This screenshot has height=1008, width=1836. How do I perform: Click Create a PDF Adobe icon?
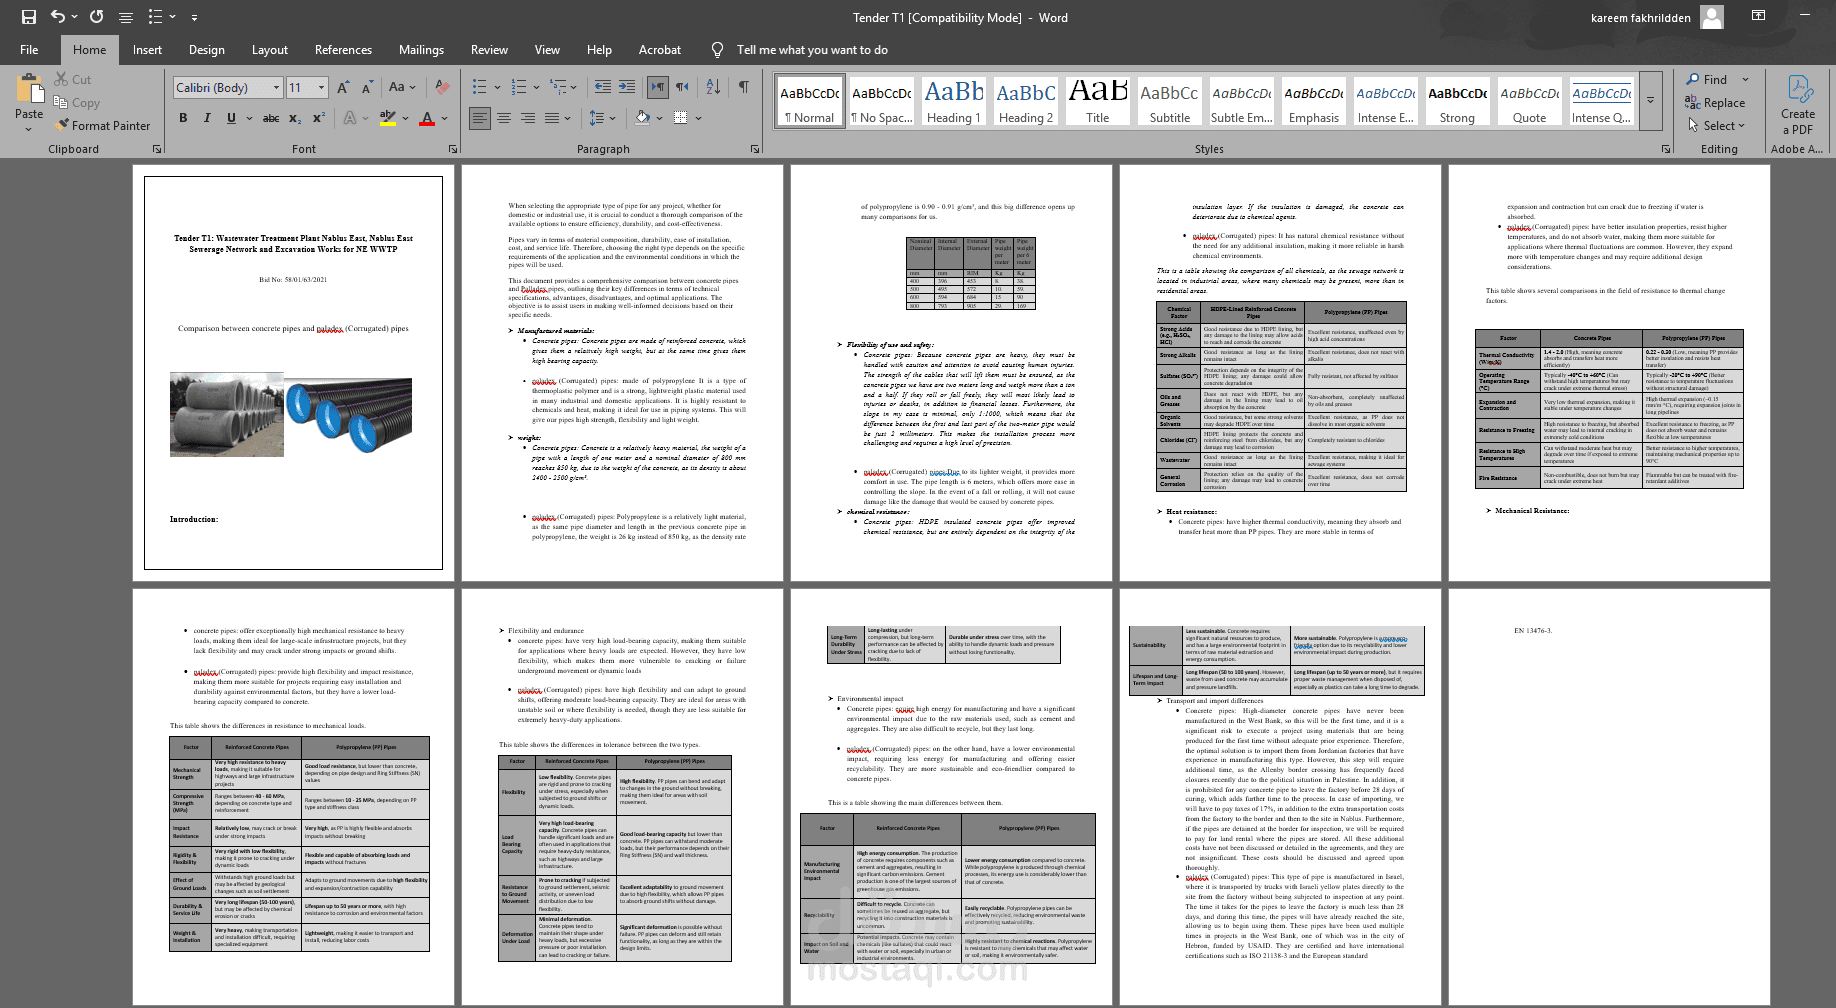point(1798,105)
